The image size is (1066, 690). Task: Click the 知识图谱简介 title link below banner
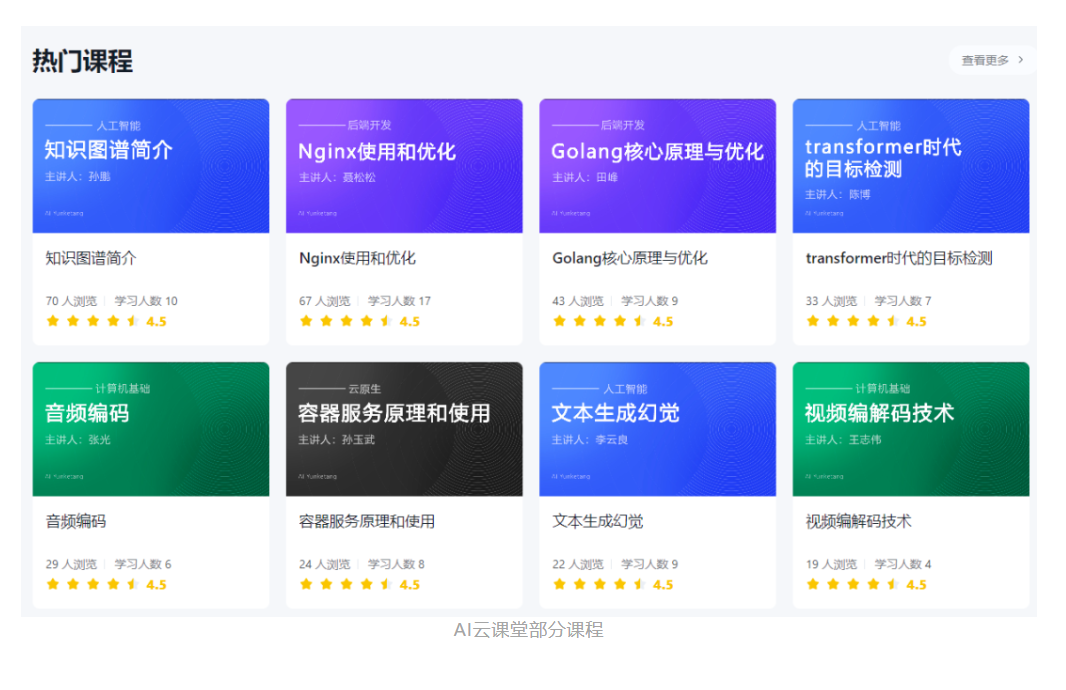coord(91,258)
